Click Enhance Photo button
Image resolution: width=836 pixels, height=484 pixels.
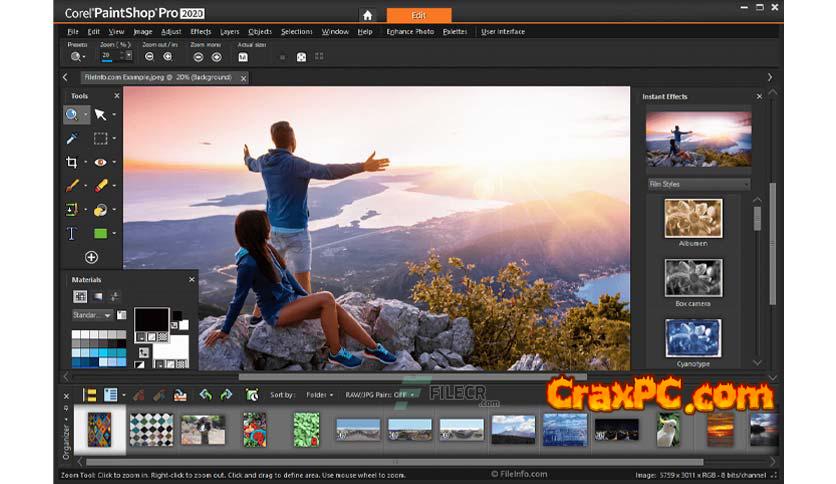point(410,32)
